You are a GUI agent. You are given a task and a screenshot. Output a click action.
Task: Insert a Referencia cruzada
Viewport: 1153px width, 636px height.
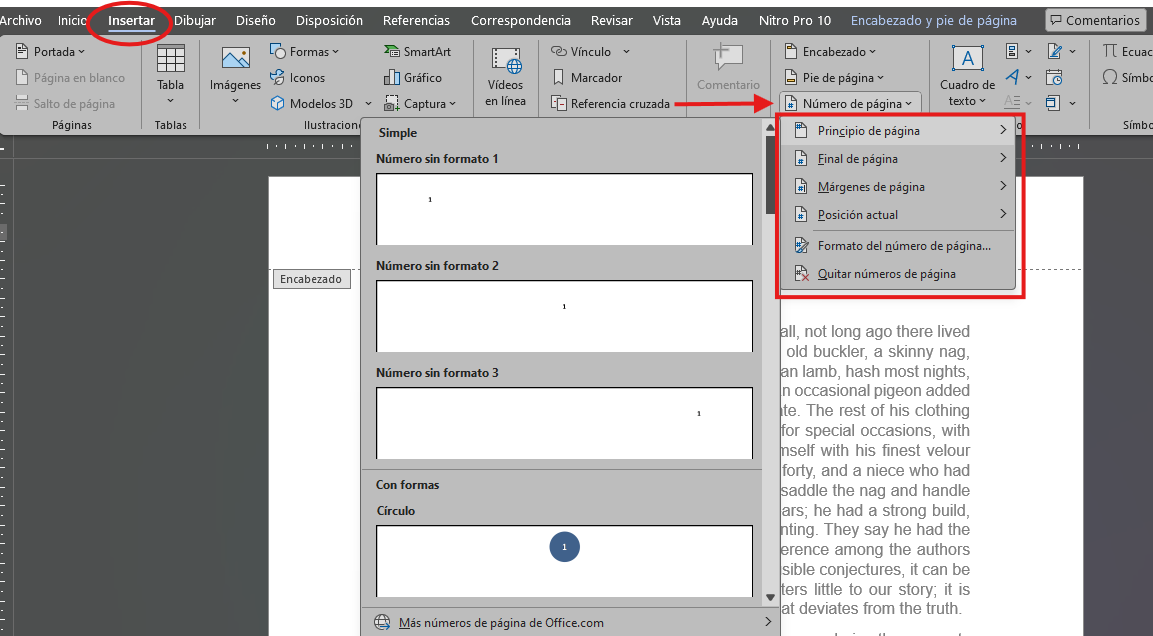pos(611,104)
